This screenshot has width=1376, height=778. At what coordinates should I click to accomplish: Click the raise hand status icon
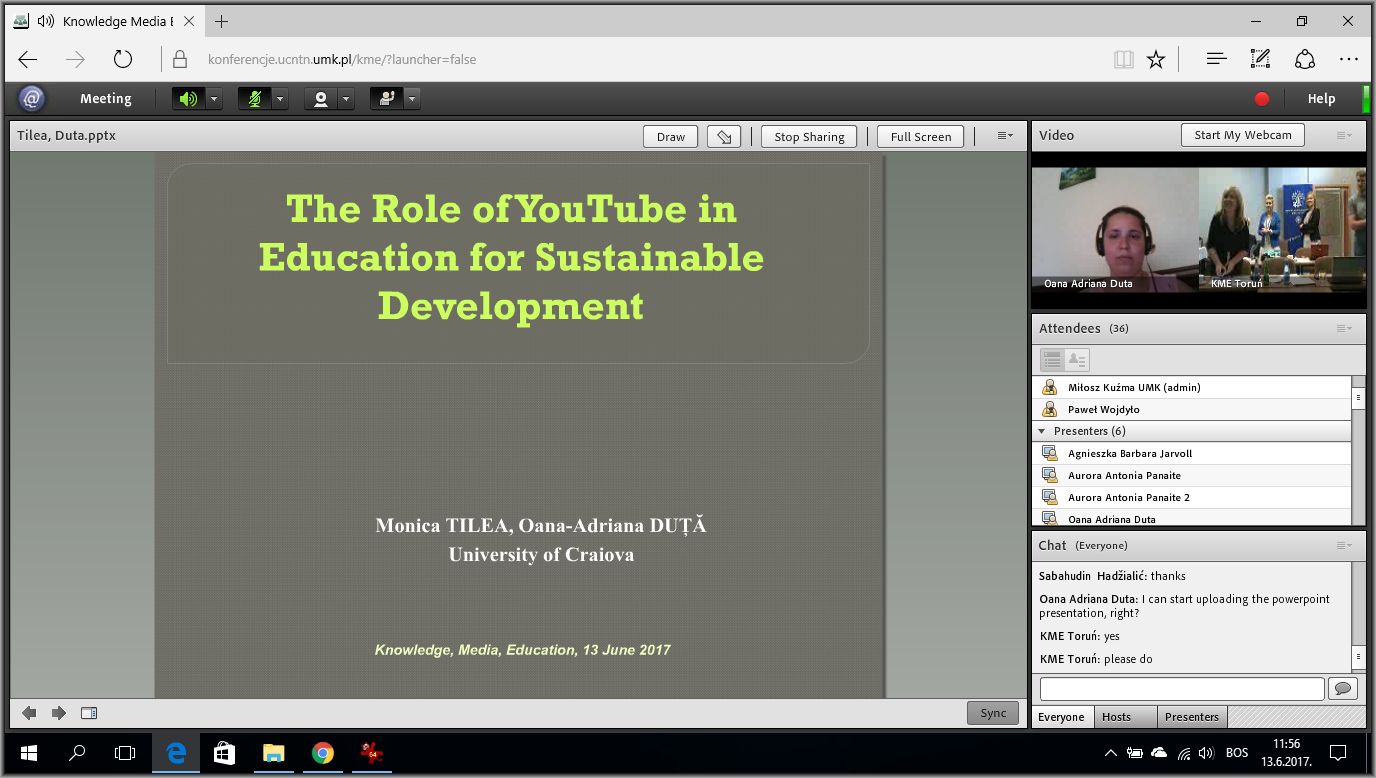(x=386, y=99)
